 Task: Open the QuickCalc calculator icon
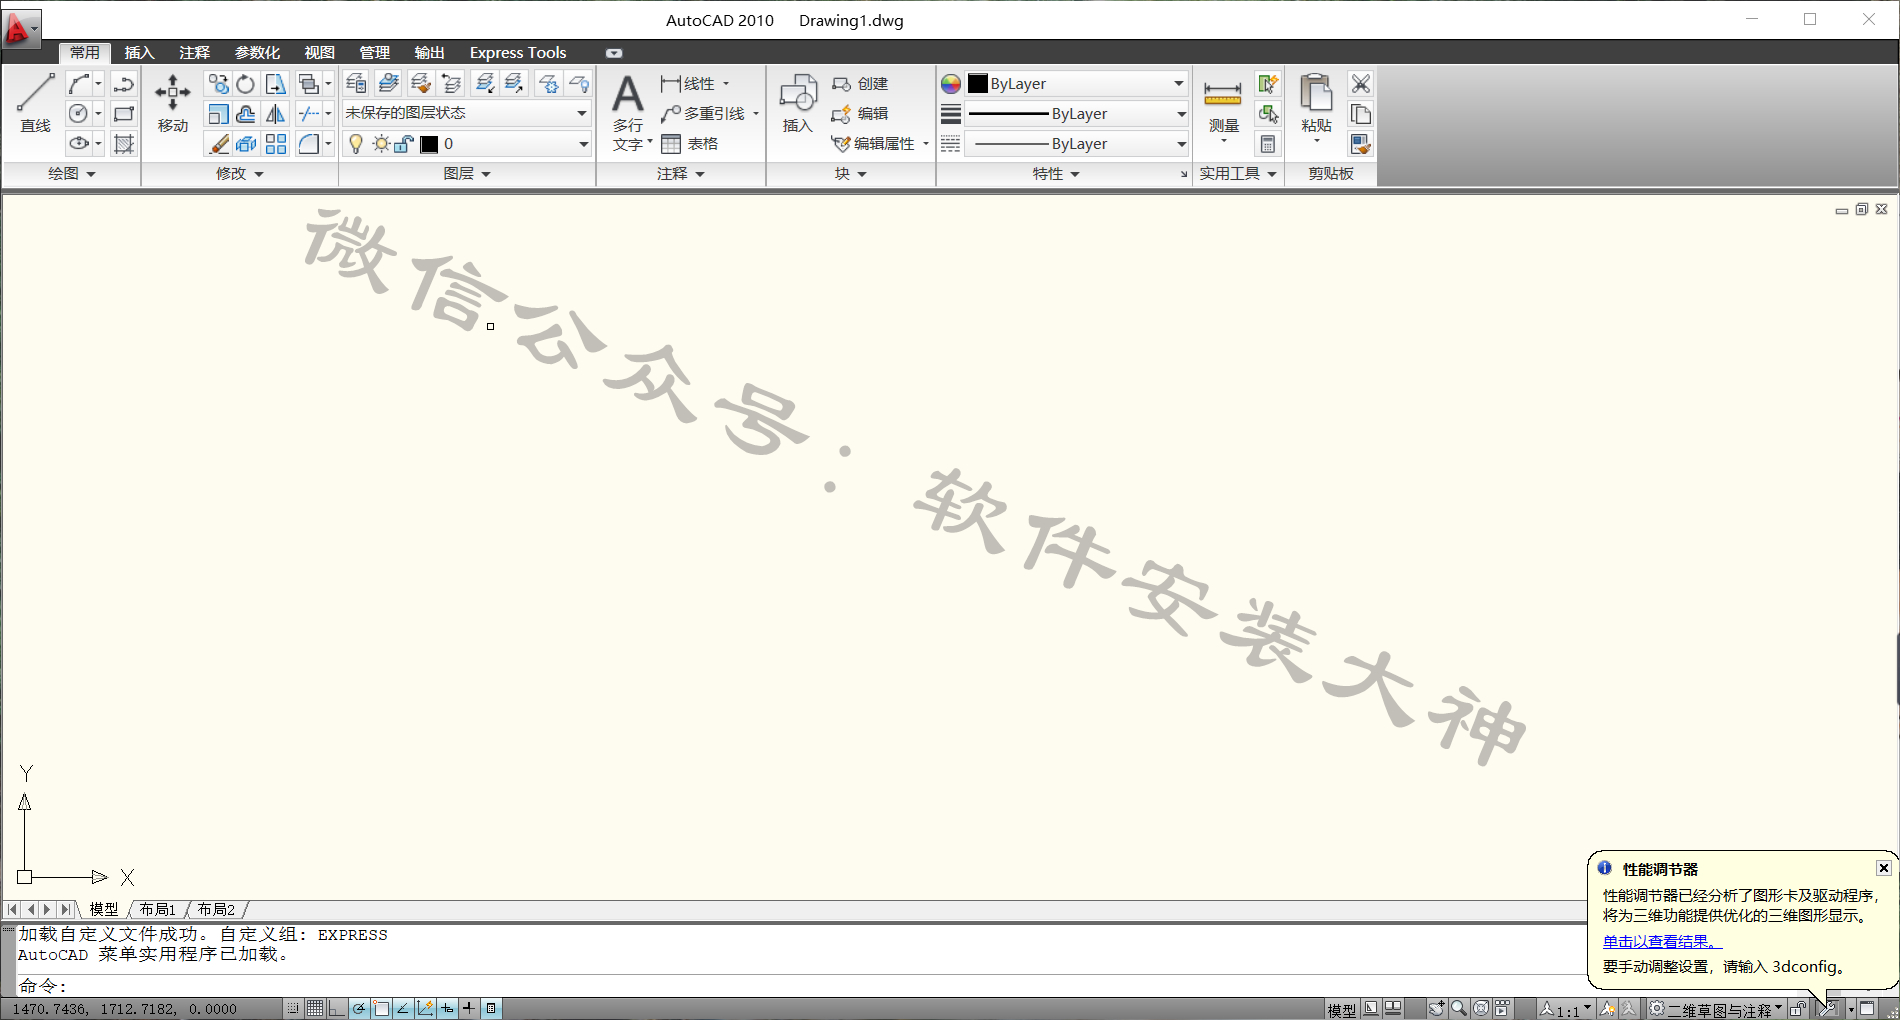[1268, 144]
